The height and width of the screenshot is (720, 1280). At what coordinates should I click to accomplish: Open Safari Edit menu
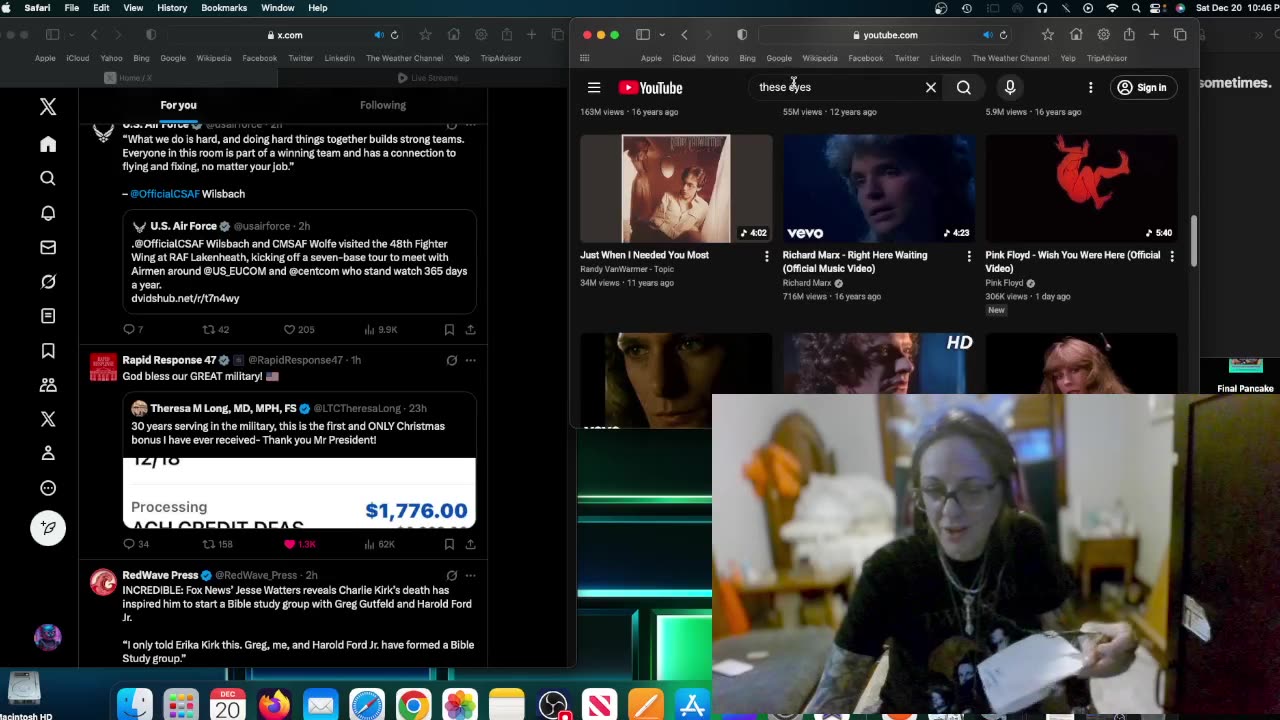(x=101, y=8)
